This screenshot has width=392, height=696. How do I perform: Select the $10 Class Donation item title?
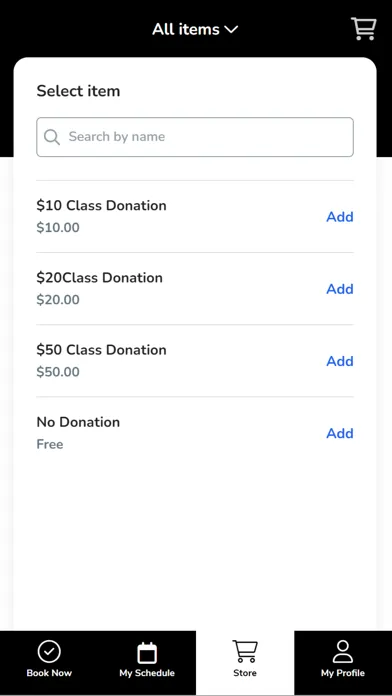point(101,206)
